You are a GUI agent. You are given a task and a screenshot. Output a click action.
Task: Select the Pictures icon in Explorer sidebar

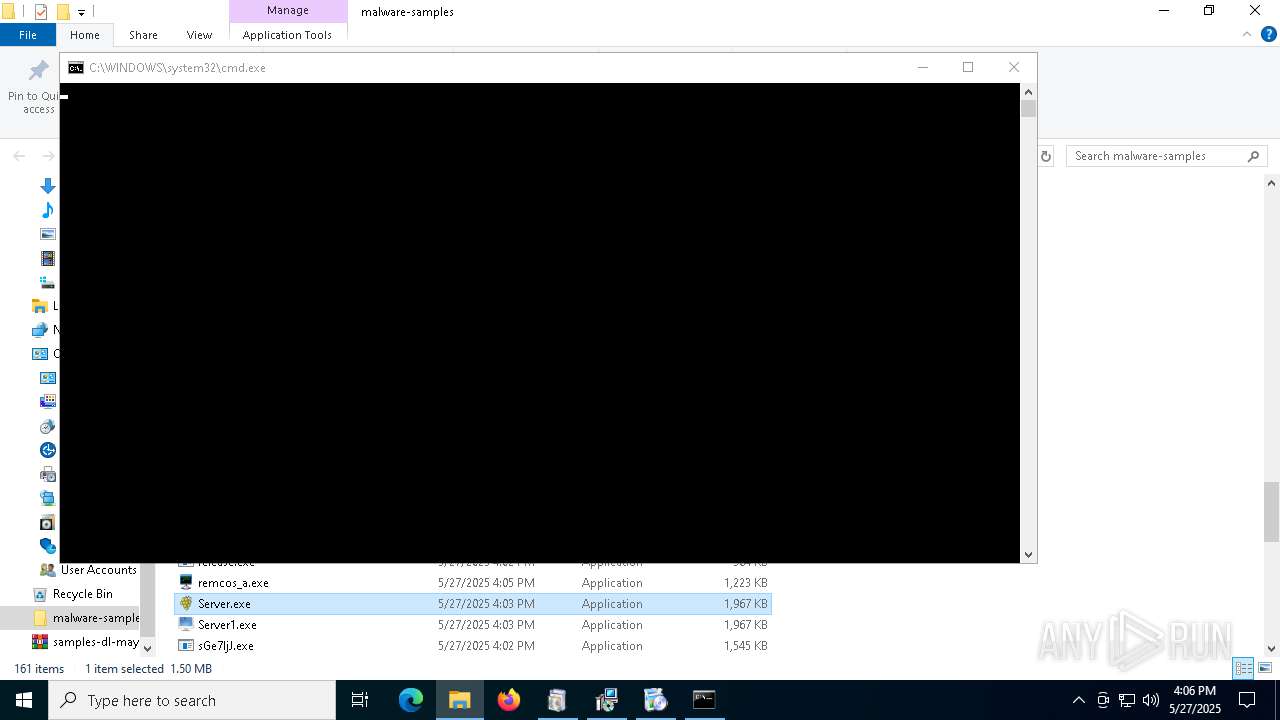click(x=47, y=234)
